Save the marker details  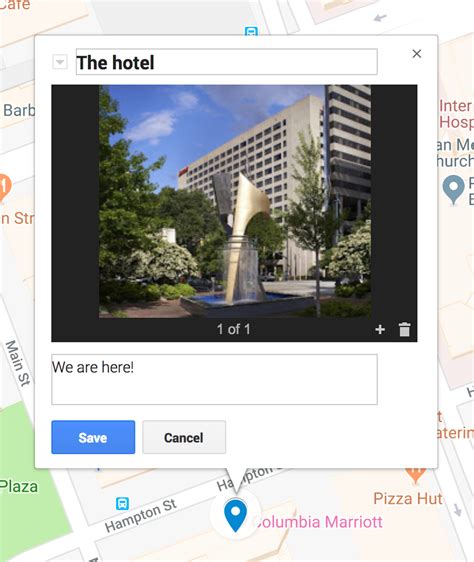(93, 437)
